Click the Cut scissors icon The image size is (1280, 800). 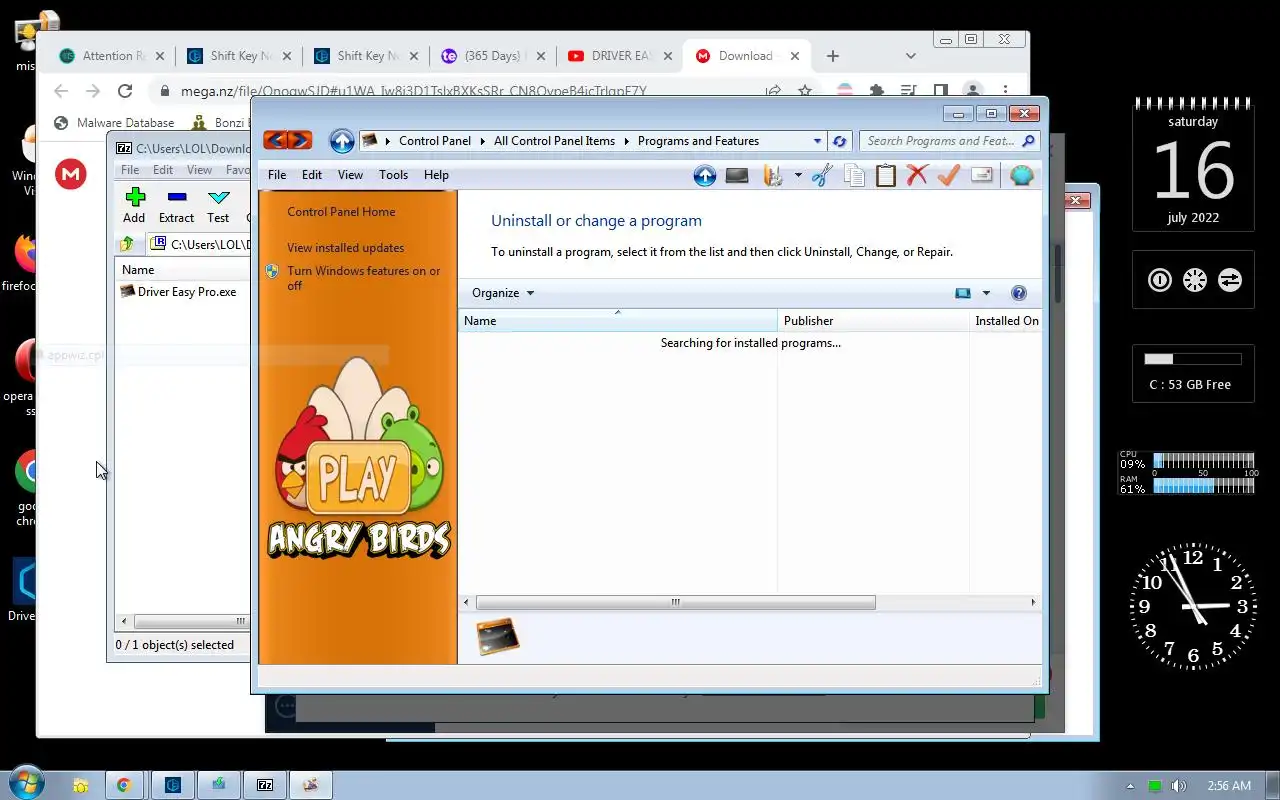(x=822, y=176)
